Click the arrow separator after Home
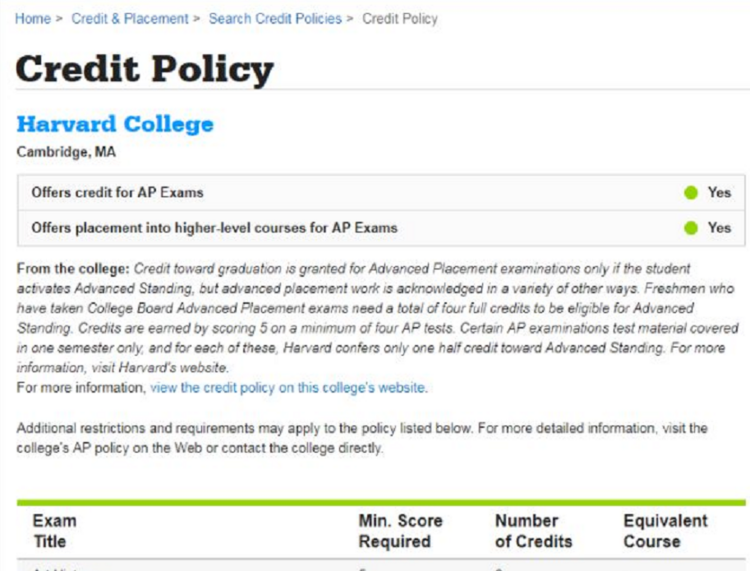Image resolution: width=750 pixels, height=571 pixels. pyautogui.click(x=61, y=18)
